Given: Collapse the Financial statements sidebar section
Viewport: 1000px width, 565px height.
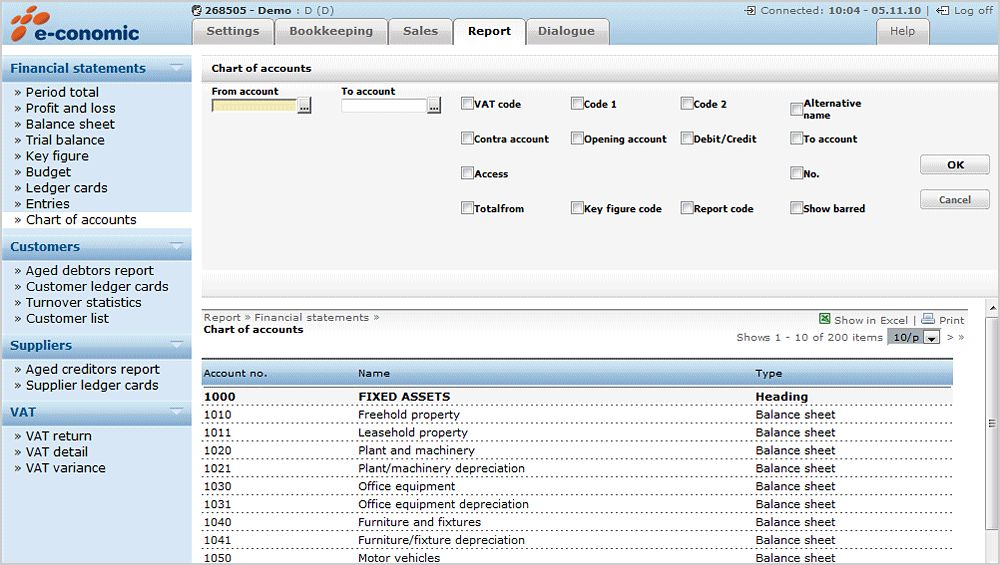Looking at the screenshot, I should coord(177,68).
